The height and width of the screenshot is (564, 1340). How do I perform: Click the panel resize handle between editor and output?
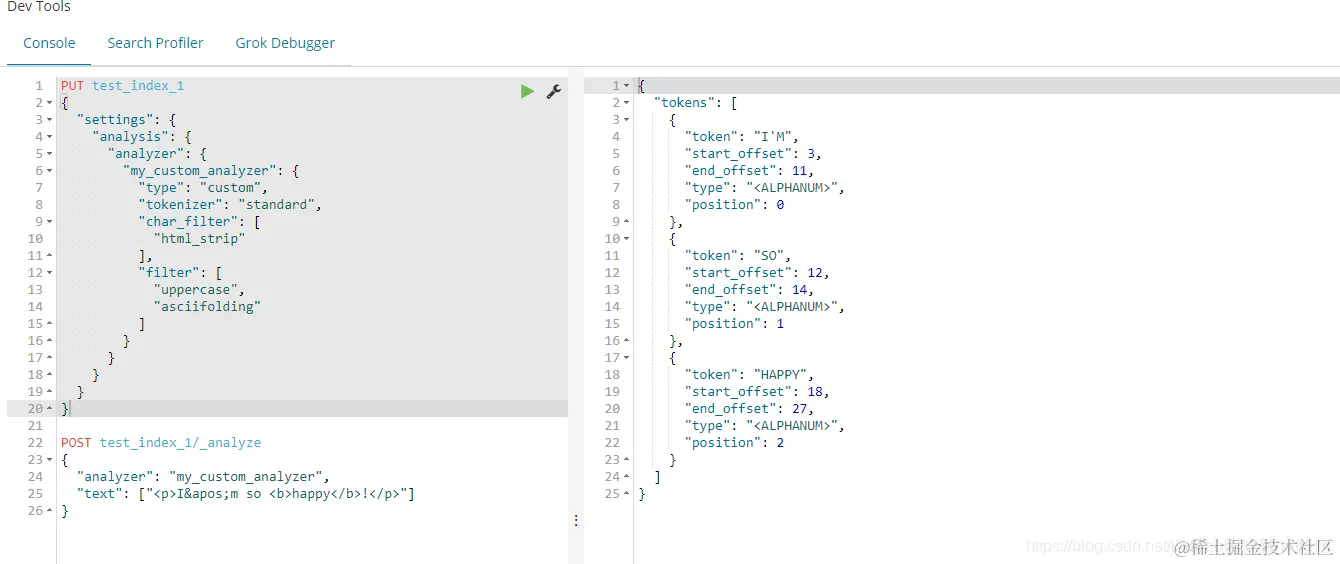tap(575, 521)
